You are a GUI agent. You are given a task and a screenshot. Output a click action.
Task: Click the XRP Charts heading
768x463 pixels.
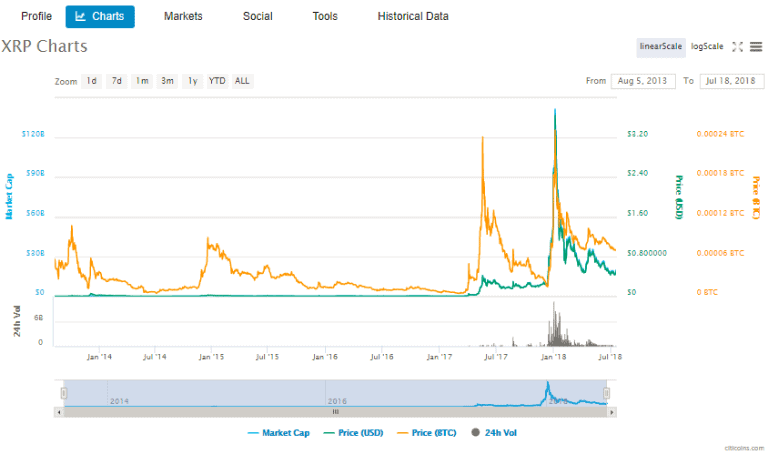tap(44, 46)
